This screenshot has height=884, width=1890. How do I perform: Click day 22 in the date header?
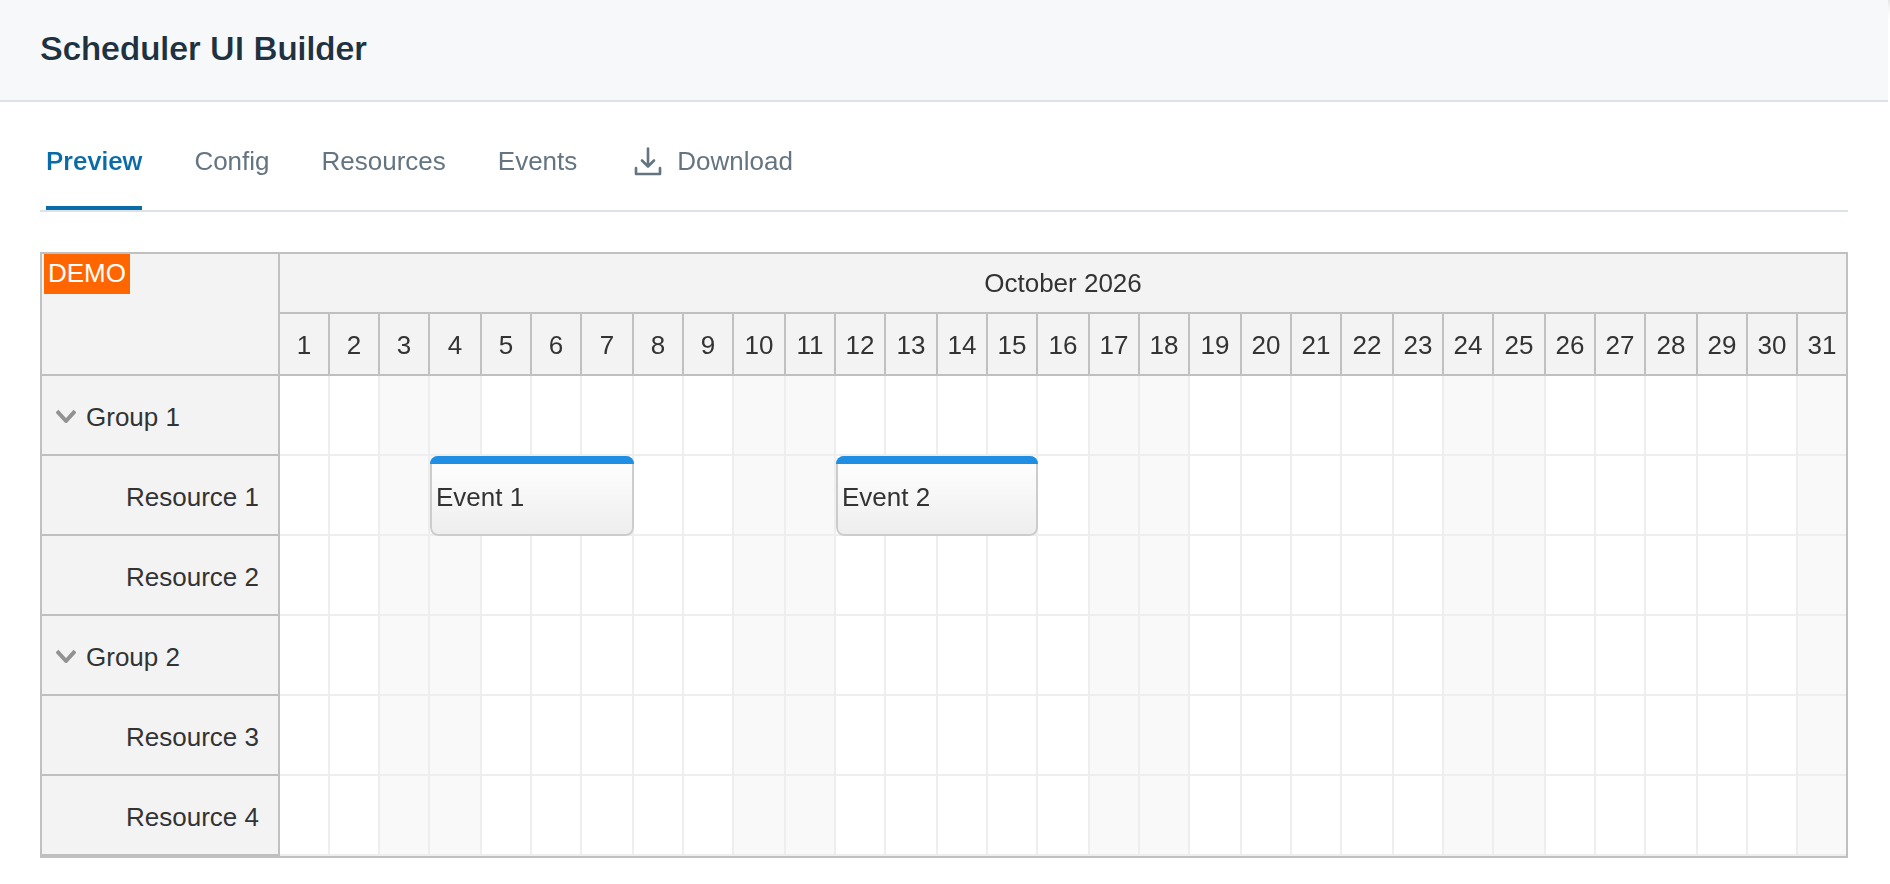[x=1367, y=345]
